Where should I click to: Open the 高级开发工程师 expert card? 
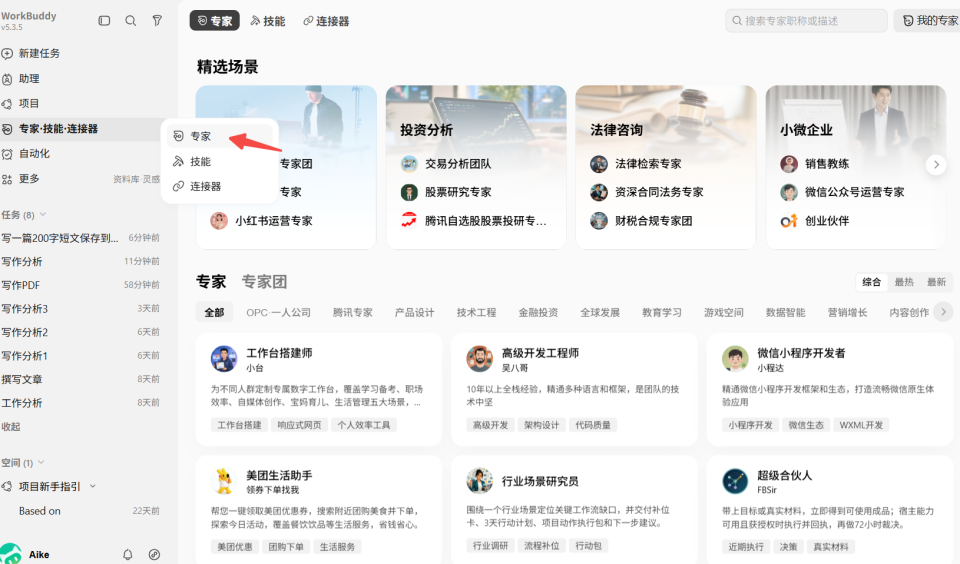tap(574, 389)
